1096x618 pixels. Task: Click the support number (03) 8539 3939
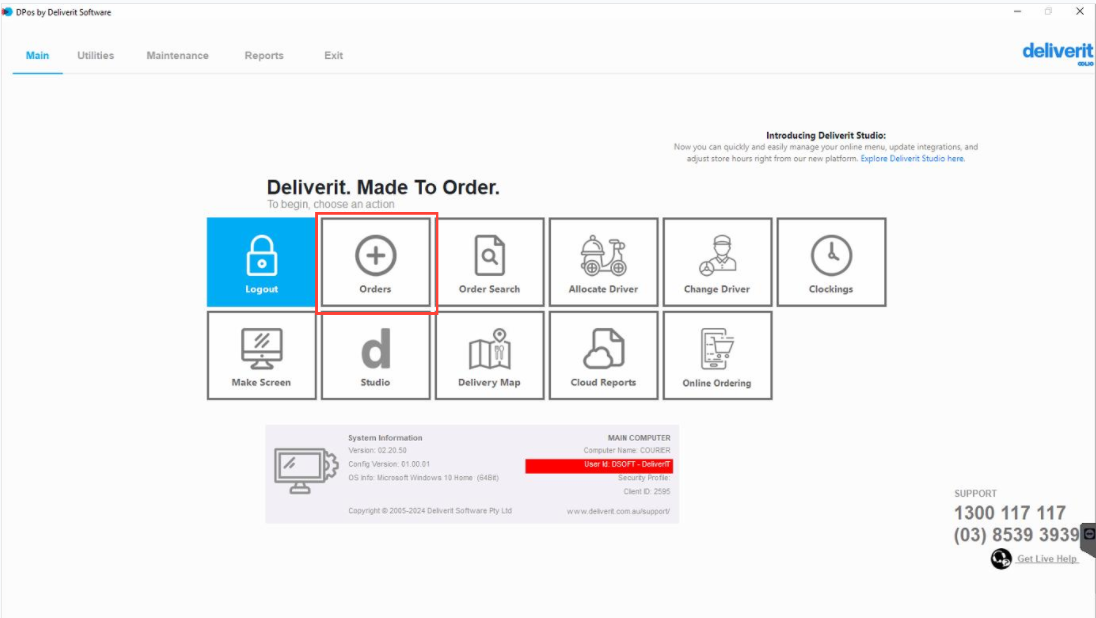tap(1016, 535)
